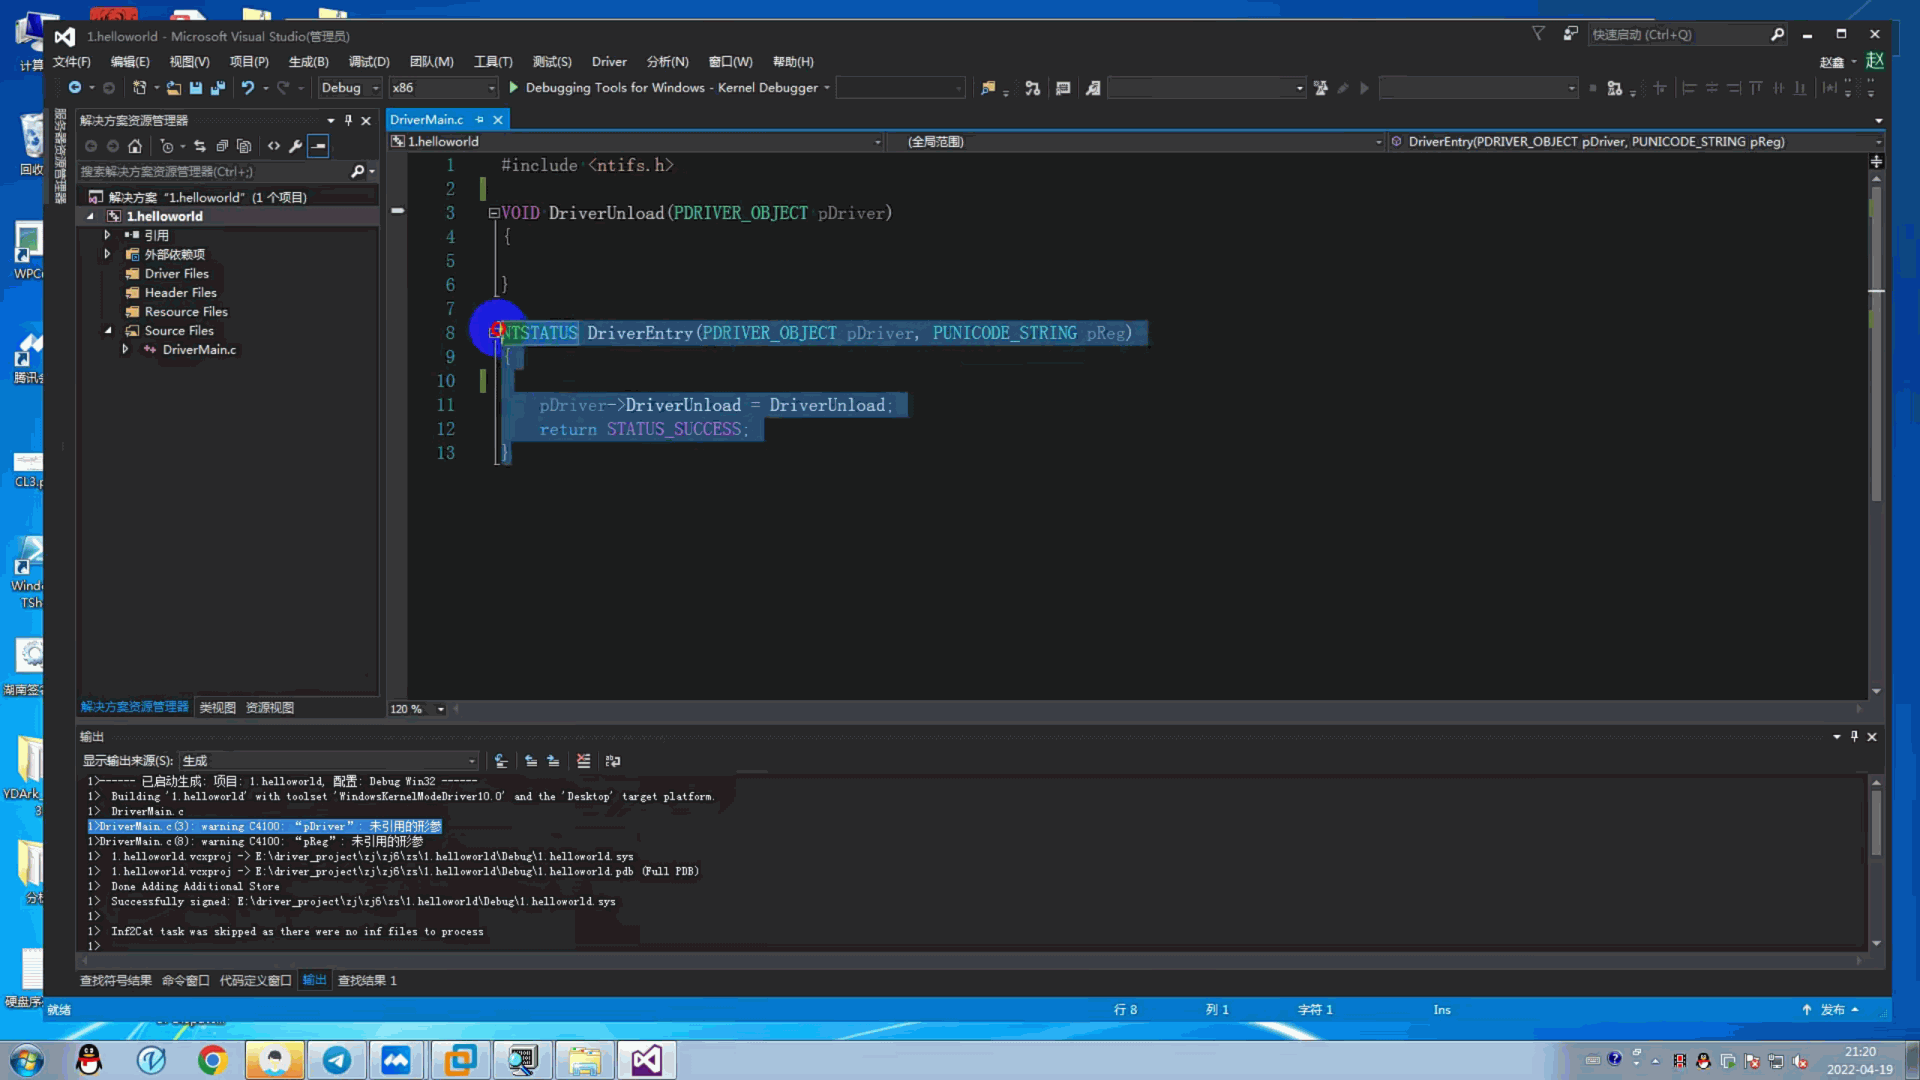This screenshot has width=1920, height=1080.
Task: Click Clear All icon in Output panel
Action: coord(584,761)
